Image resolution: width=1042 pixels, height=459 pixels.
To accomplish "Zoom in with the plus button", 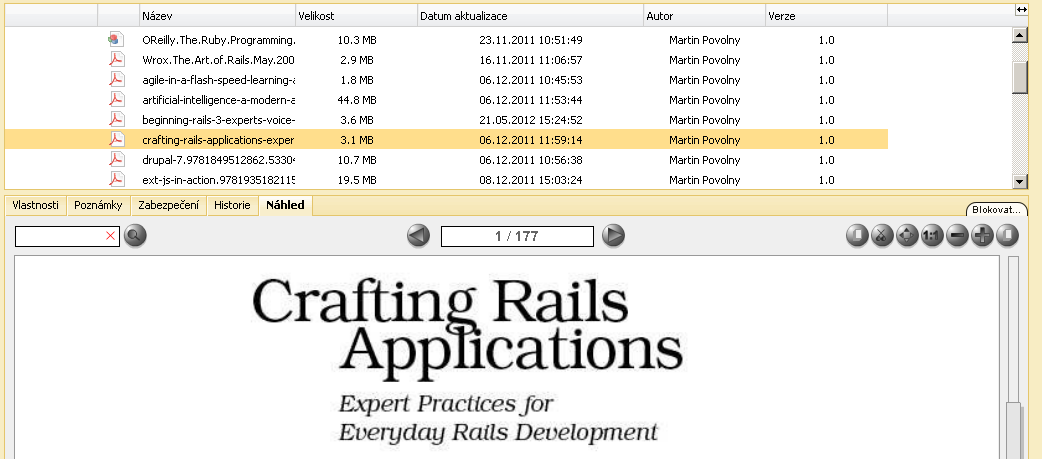I will click(982, 235).
